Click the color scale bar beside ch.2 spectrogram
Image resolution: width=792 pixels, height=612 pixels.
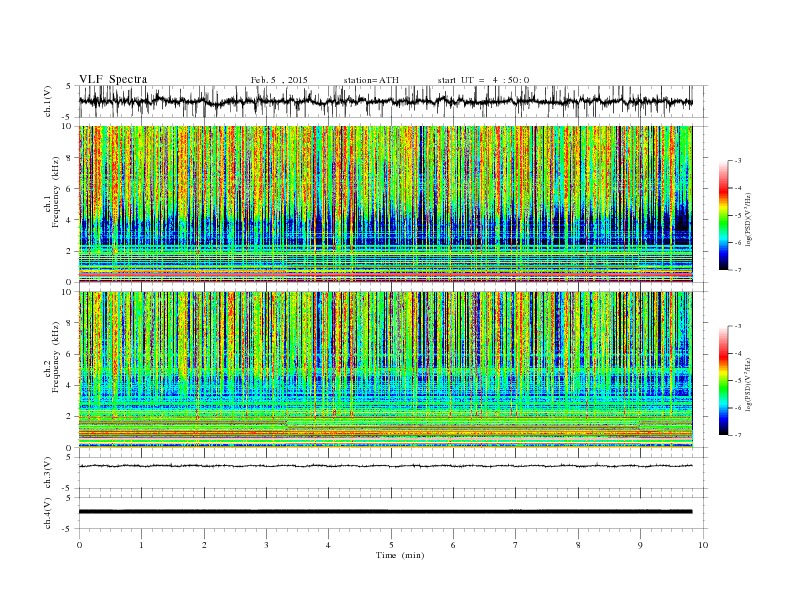pos(724,381)
